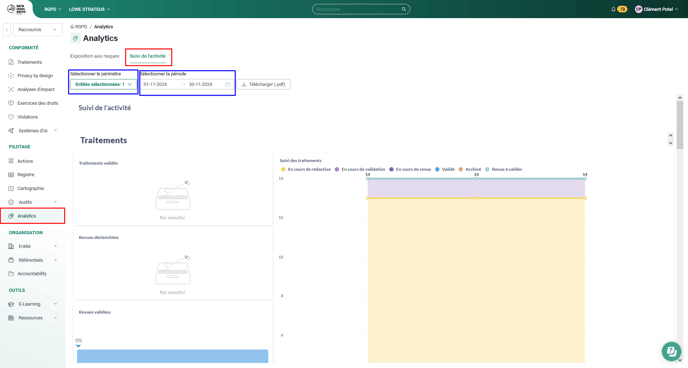Toggle 'En cours de validation' legend series

click(x=360, y=169)
